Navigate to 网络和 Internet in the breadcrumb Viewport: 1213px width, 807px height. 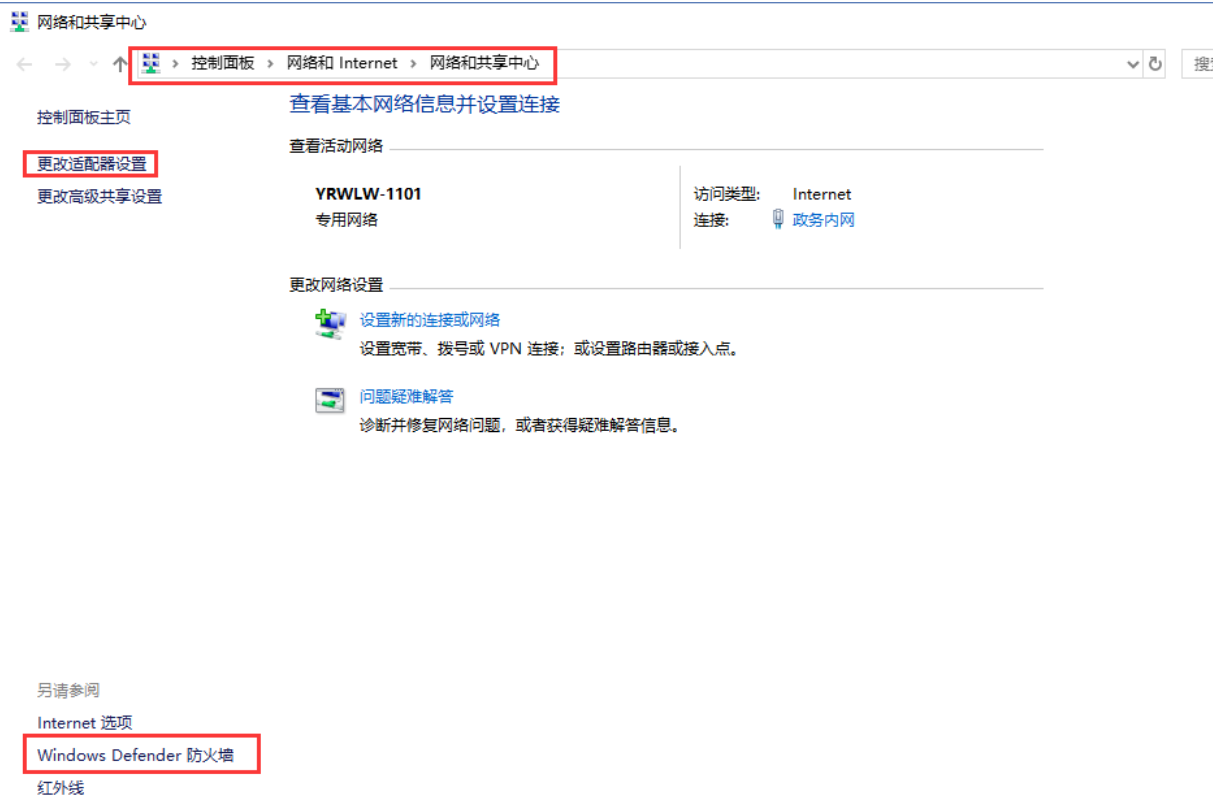(x=342, y=63)
